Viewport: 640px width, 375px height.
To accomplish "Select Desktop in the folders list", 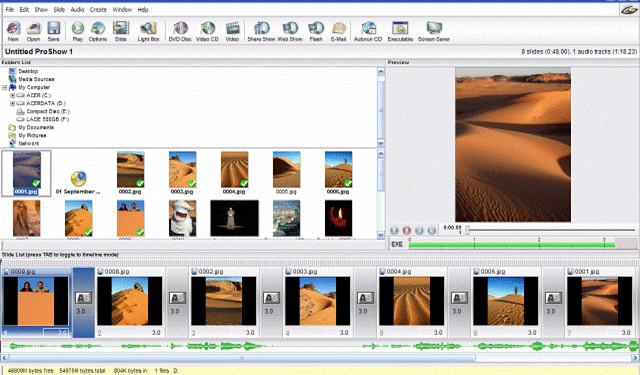I will 28,71.
